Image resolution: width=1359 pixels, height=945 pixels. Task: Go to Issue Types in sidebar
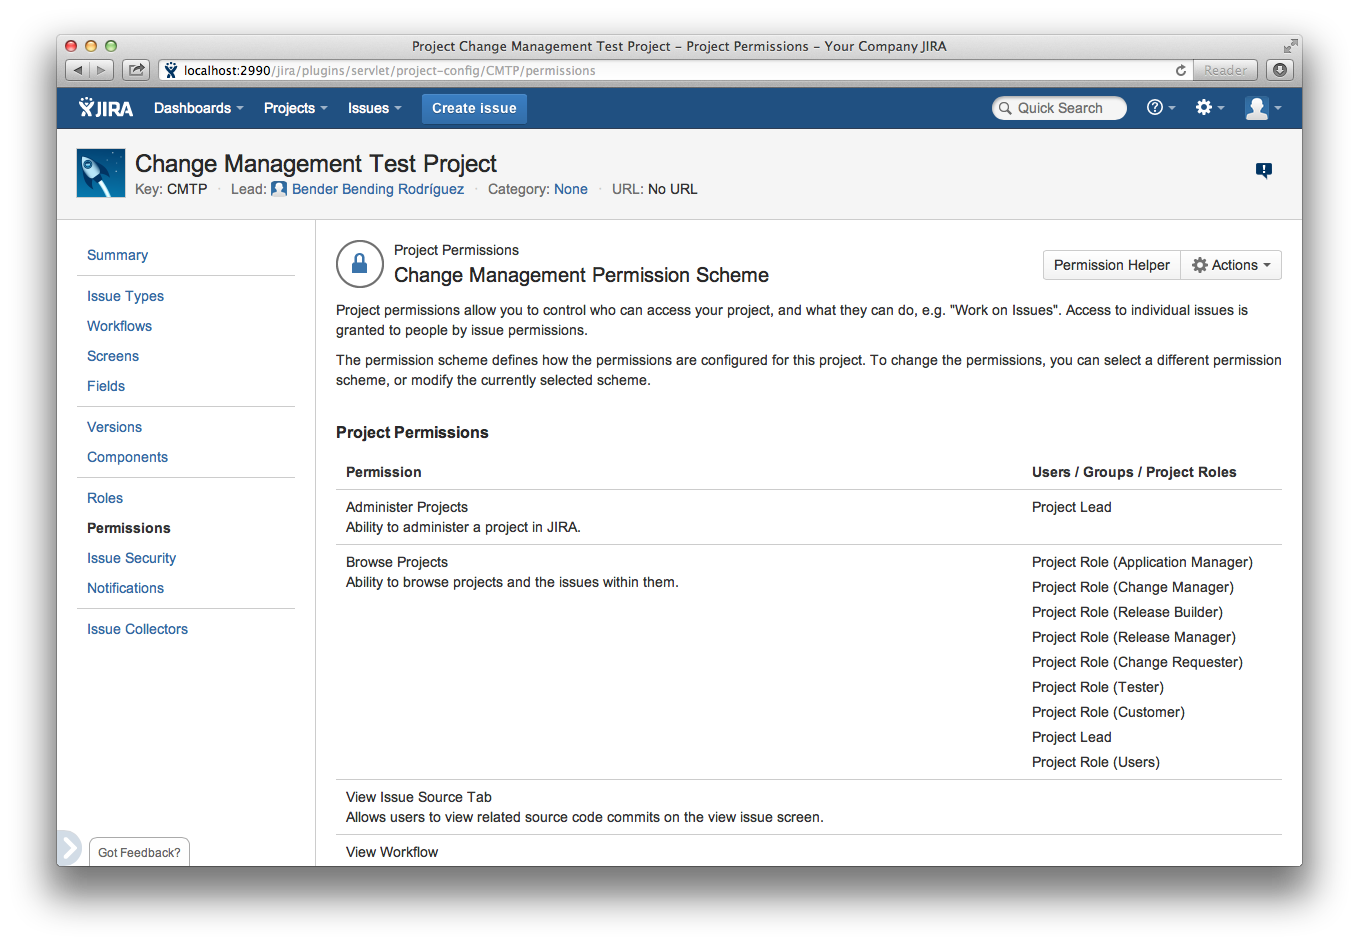point(125,296)
